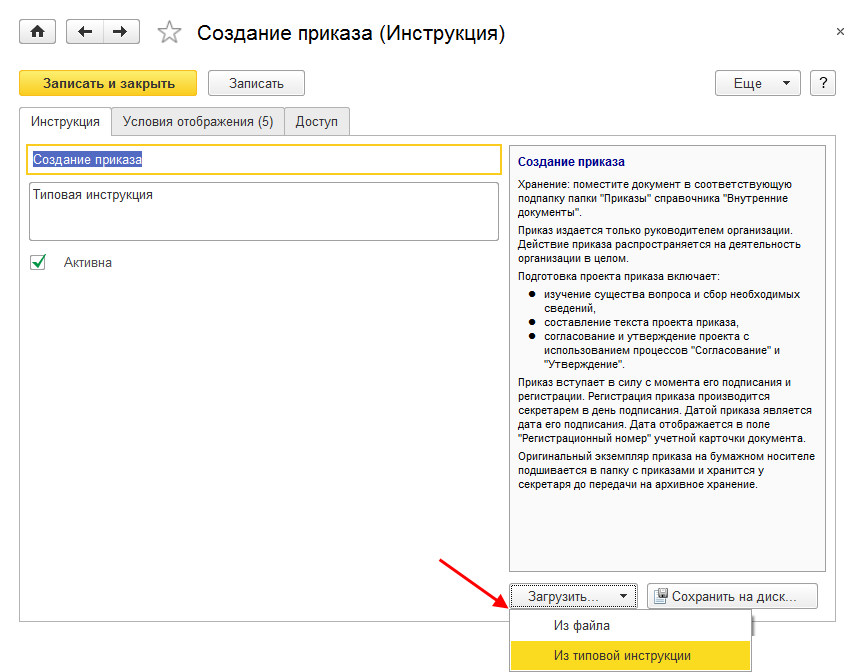Star this form as a favorite
The width and height of the screenshot is (862, 672).
click(168, 31)
